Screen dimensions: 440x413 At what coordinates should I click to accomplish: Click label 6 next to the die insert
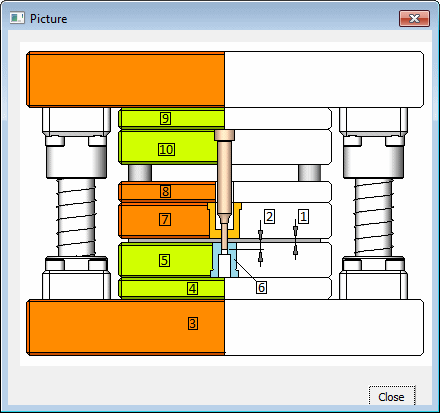262,287
